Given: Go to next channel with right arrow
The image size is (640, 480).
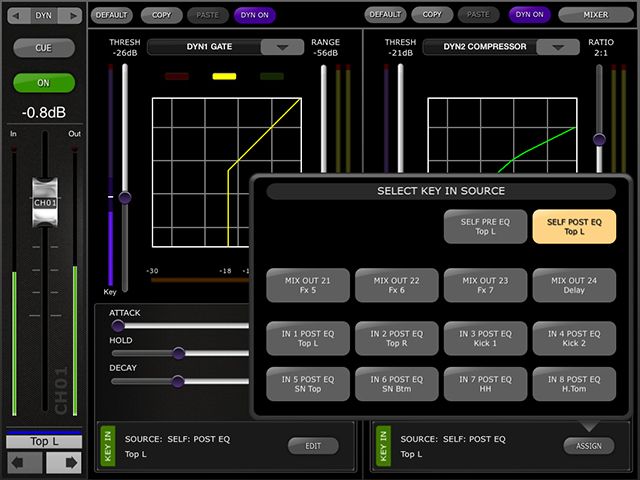Looking at the screenshot, I should pyautogui.click(x=62, y=464).
